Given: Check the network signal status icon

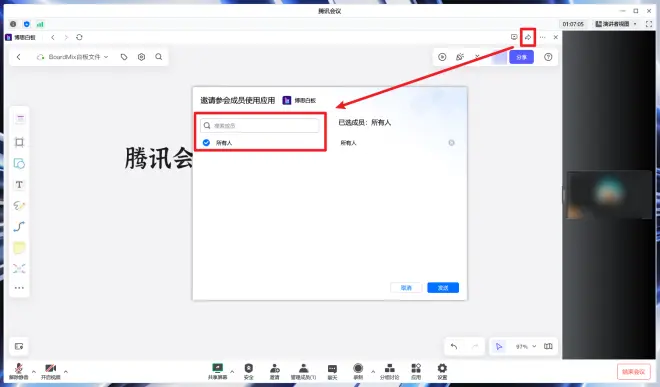Looking at the screenshot, I should coord(40,24).
